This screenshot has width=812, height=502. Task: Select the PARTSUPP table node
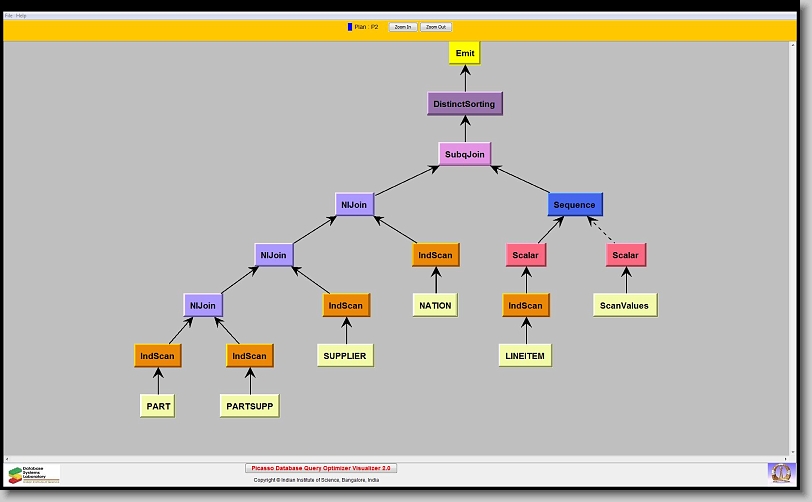[249, 405]
